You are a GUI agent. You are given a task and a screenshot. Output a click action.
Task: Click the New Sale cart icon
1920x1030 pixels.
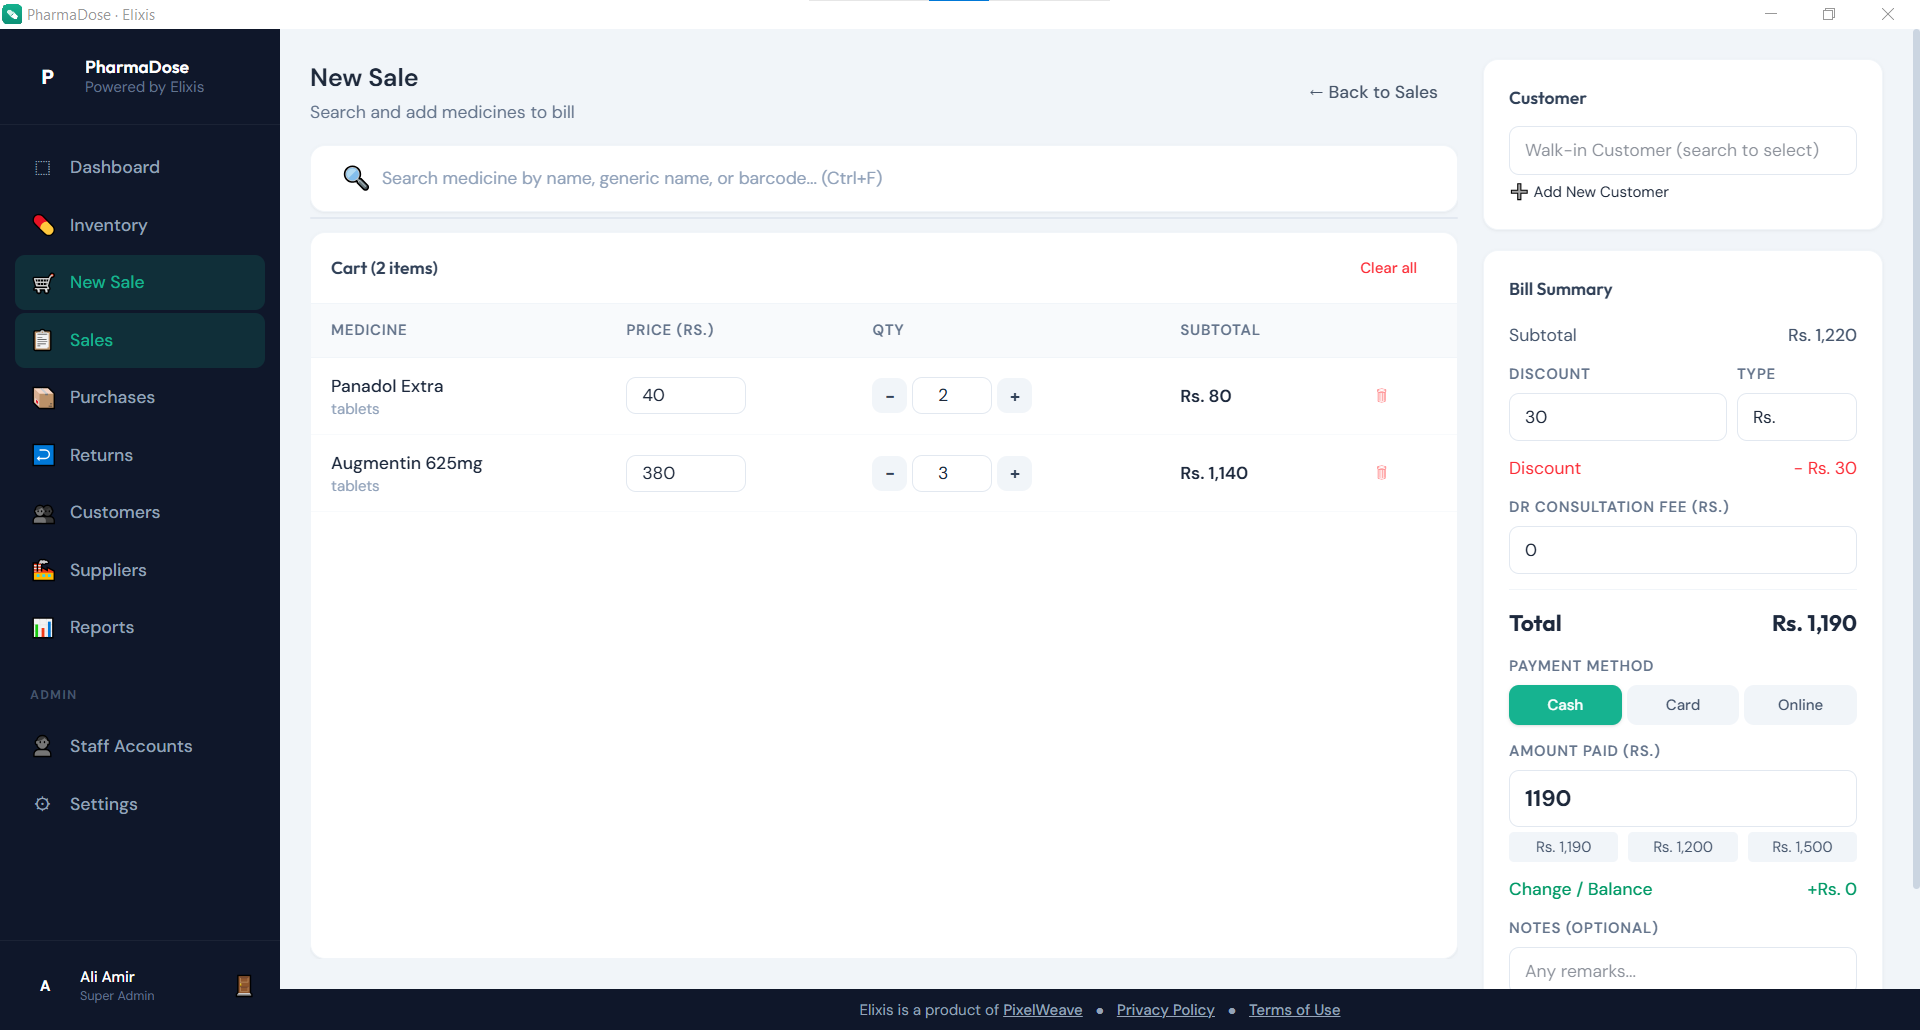tap(43, 283)
